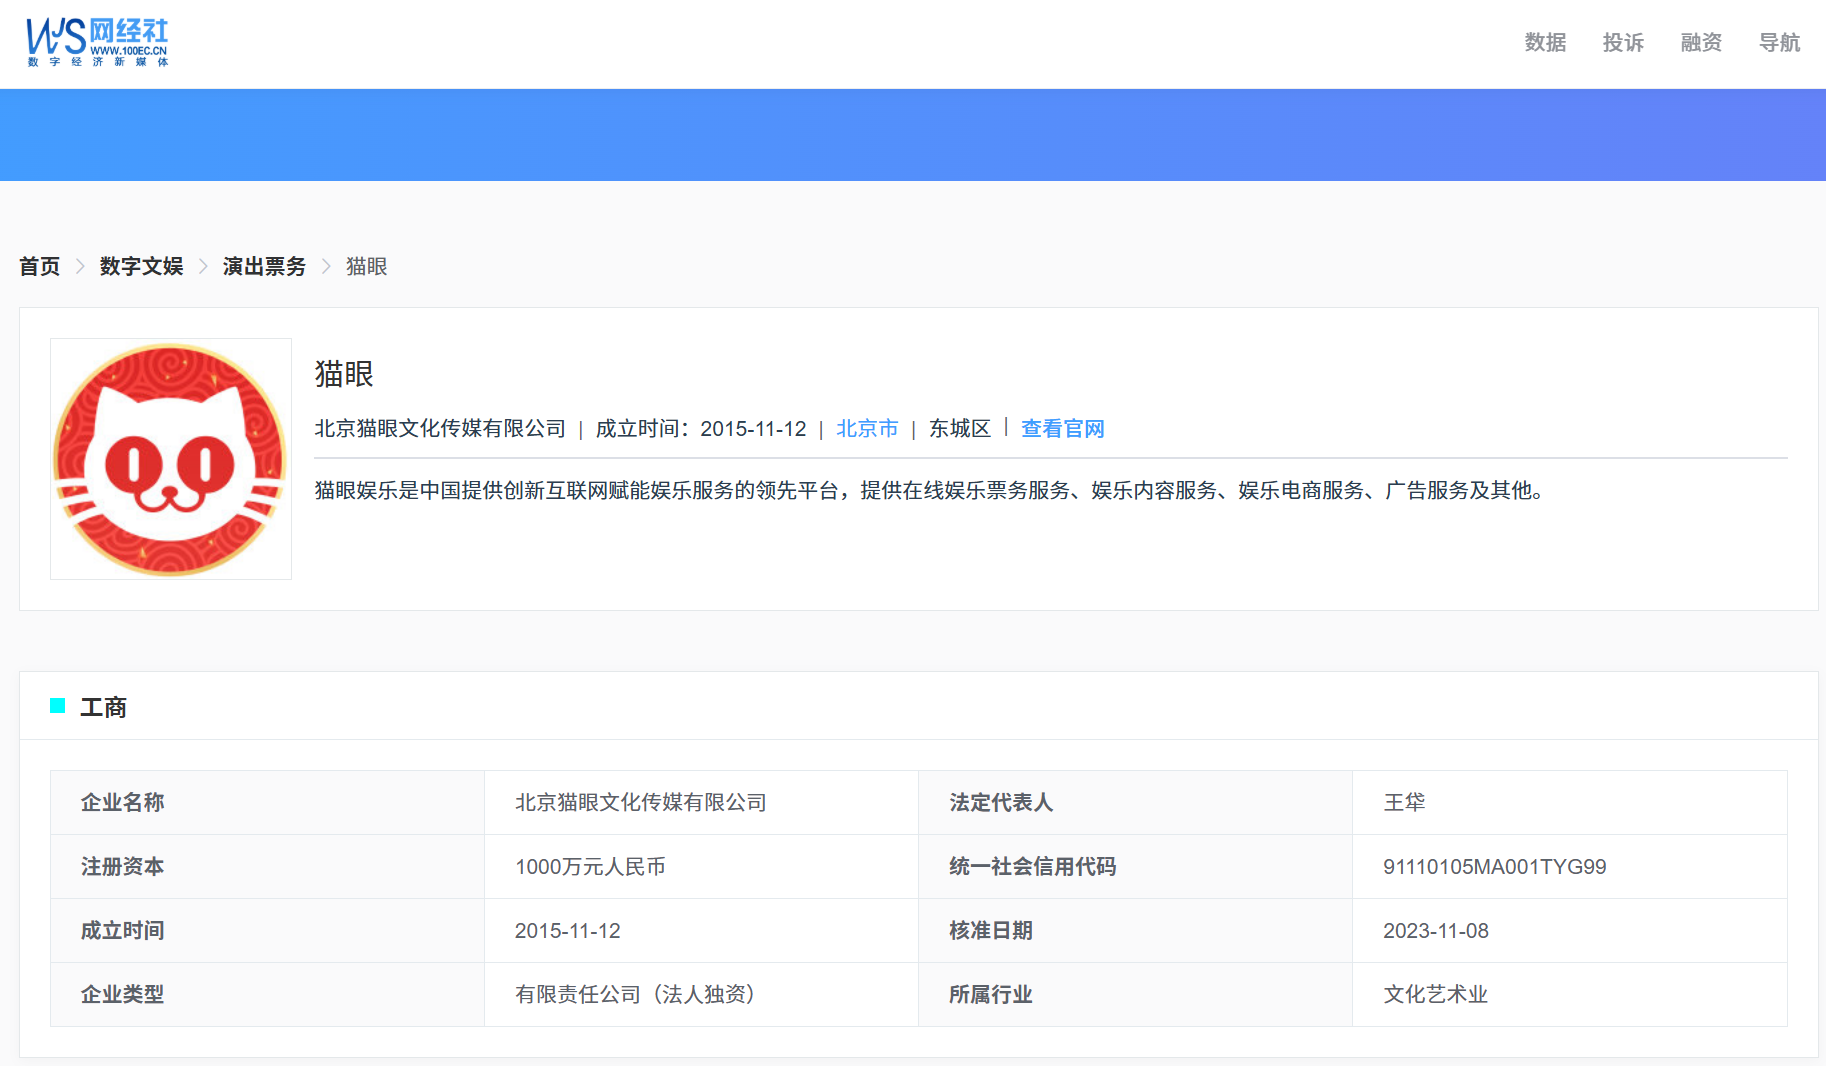Select the 统一社会信用代码 label cell
This screenshot has height=1066, width=1826.
click(1135, 866)
